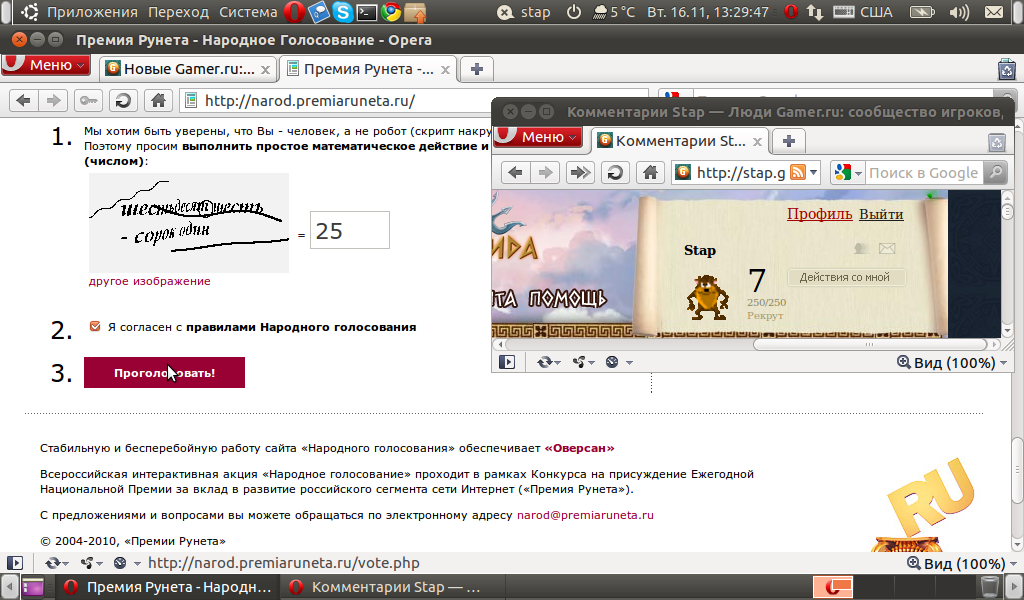Go forward in the Комментарии Stap window
1024x600 pixels.
[545, 172]
